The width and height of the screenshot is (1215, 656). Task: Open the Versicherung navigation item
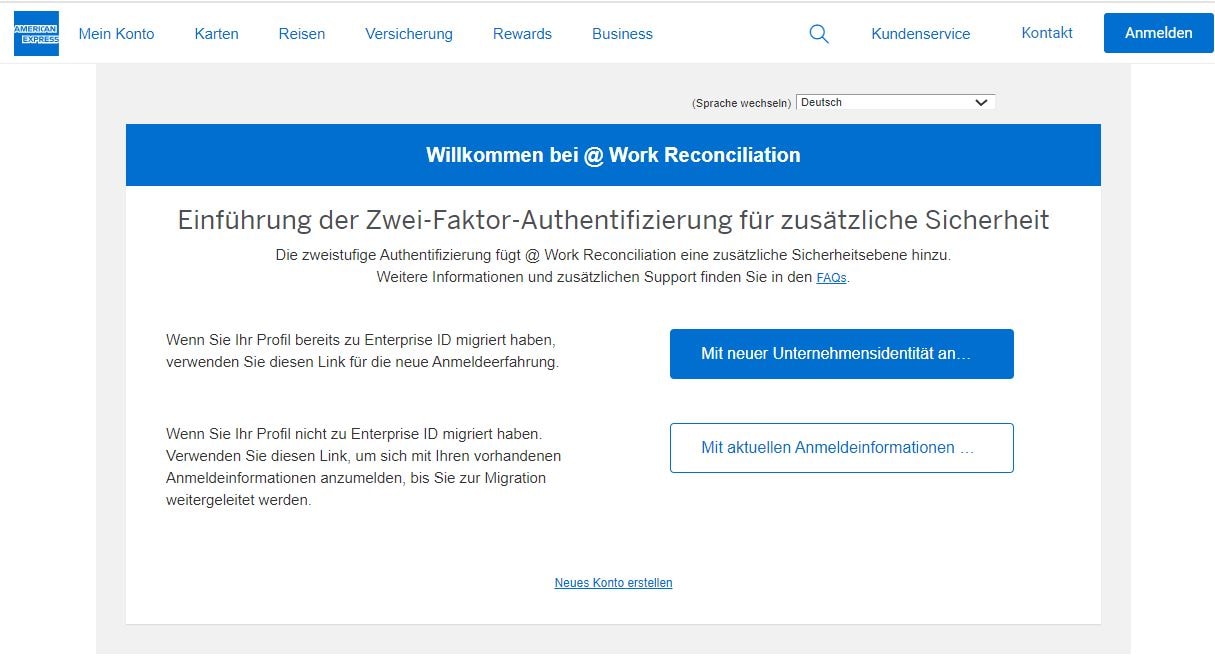click(x=408, y=34)
